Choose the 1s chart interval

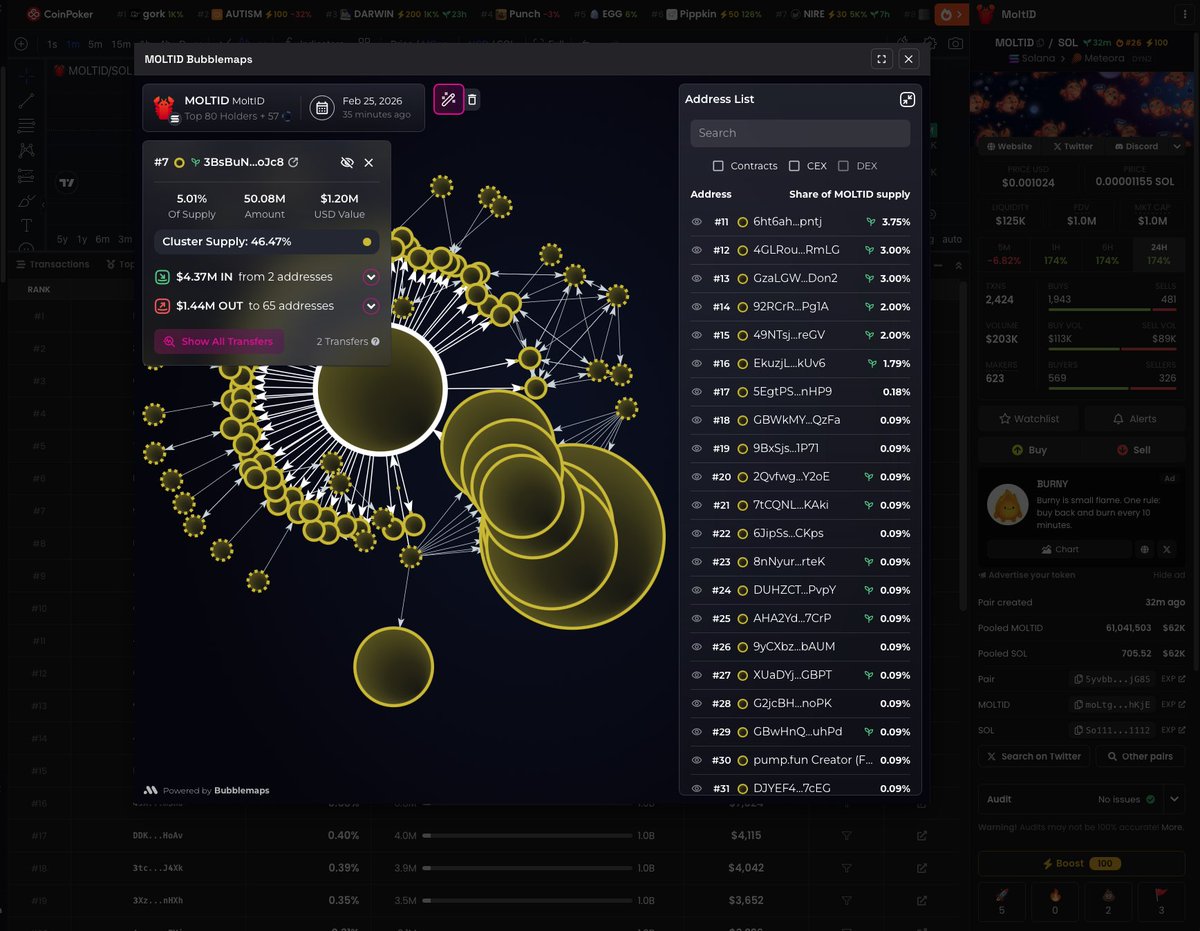coord(52,44)
